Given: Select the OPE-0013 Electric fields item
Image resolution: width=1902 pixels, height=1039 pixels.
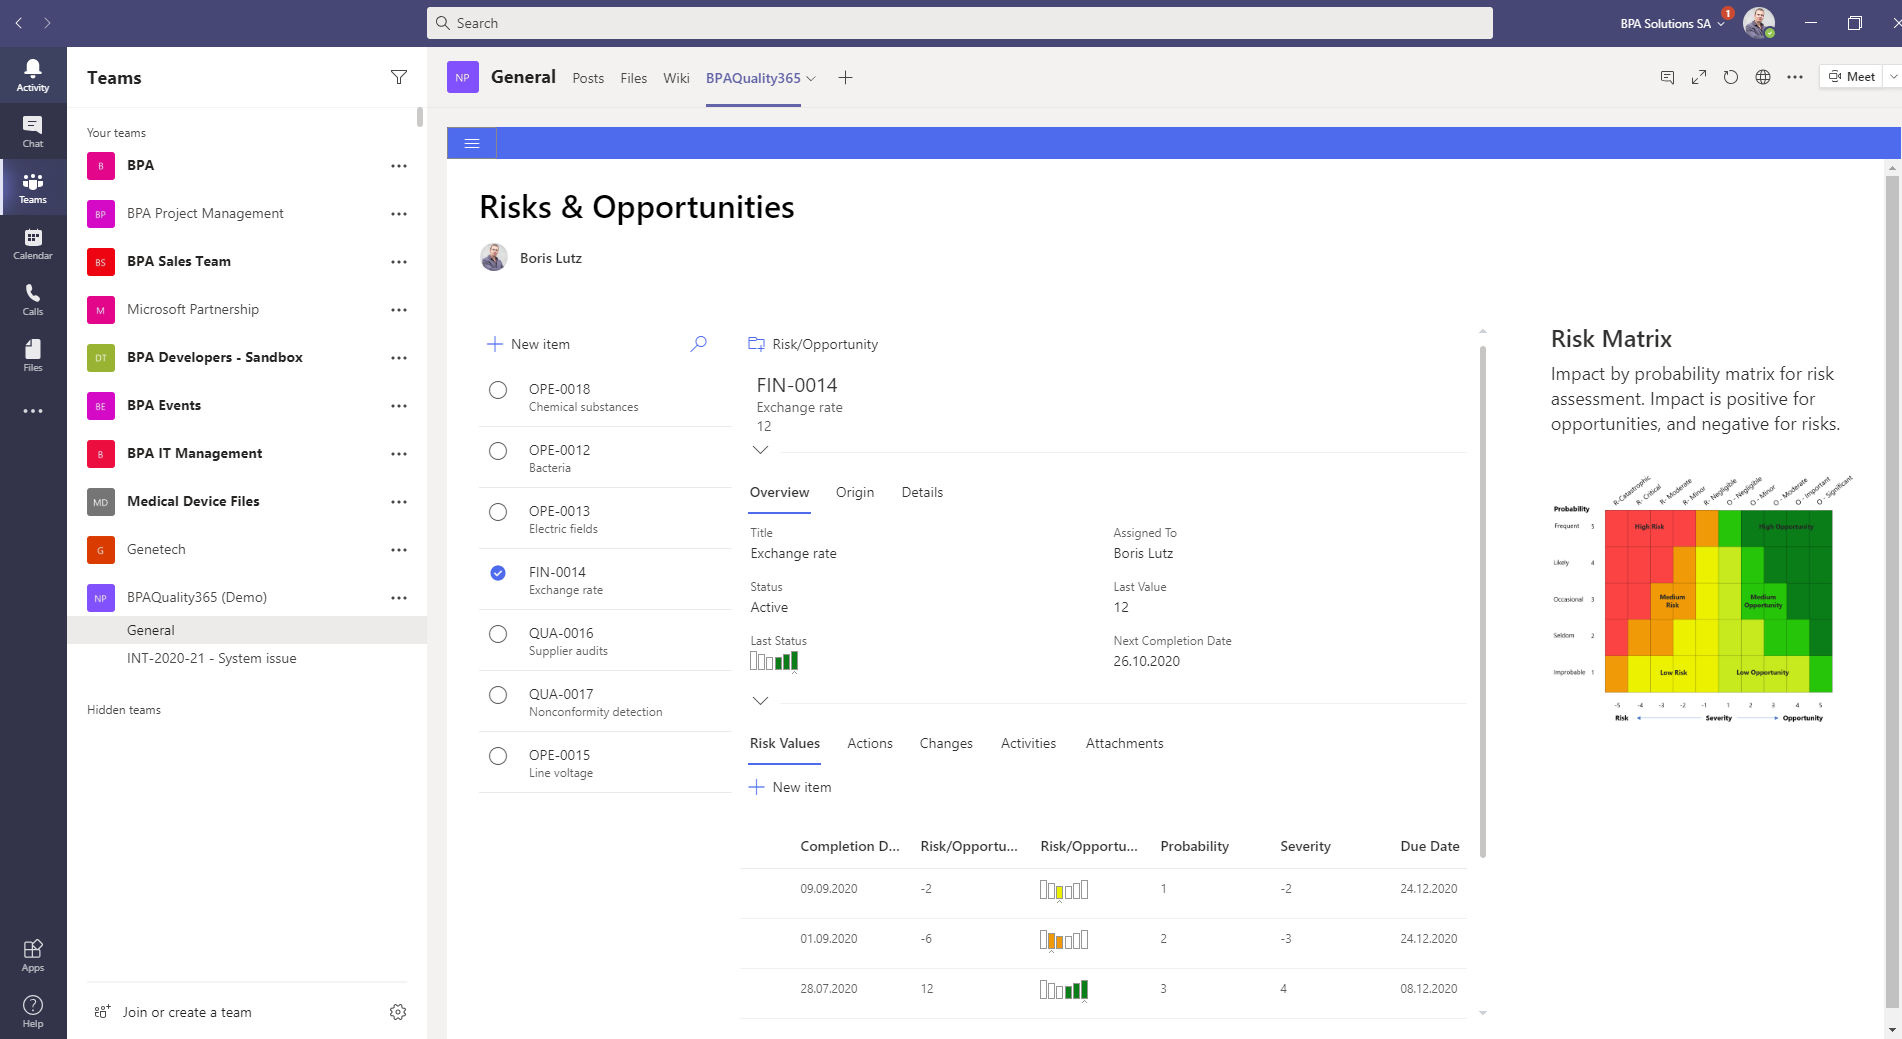Looking at the screenshot, I should pos(498,512).
